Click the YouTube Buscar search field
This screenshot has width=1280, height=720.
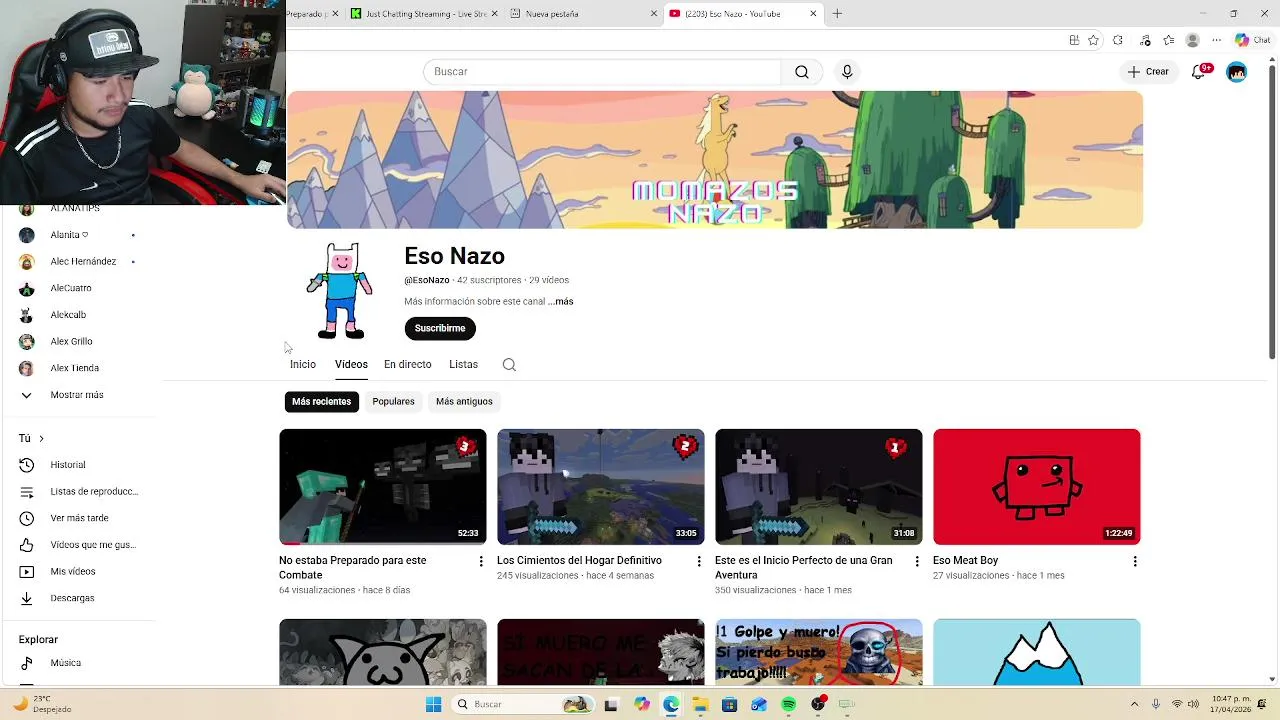tap(603, 72)
